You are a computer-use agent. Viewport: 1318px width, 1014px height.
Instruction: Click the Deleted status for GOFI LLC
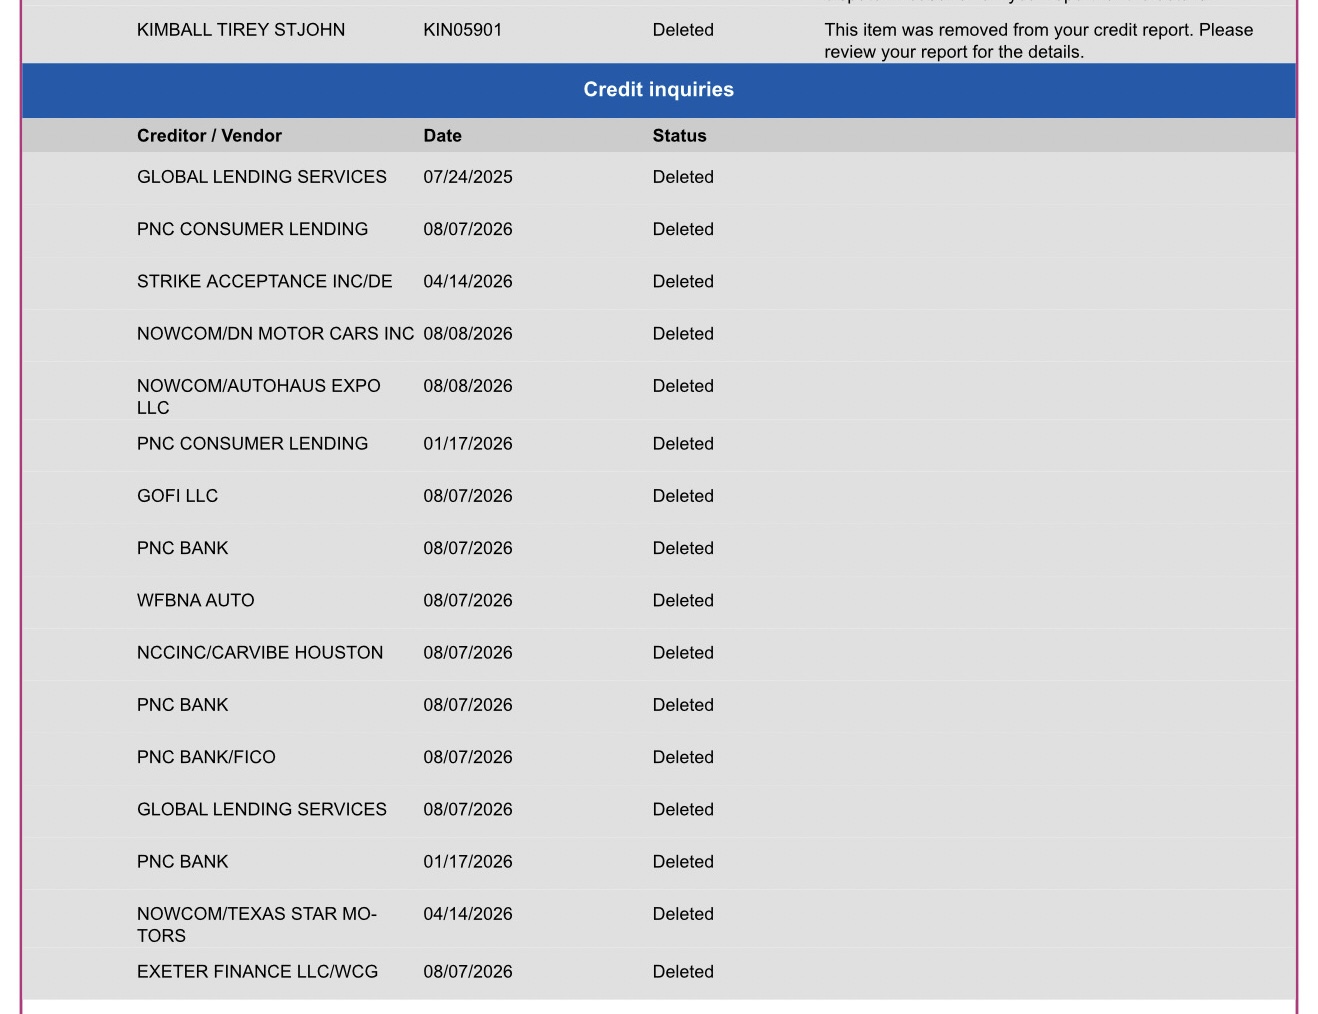point(683,496)
